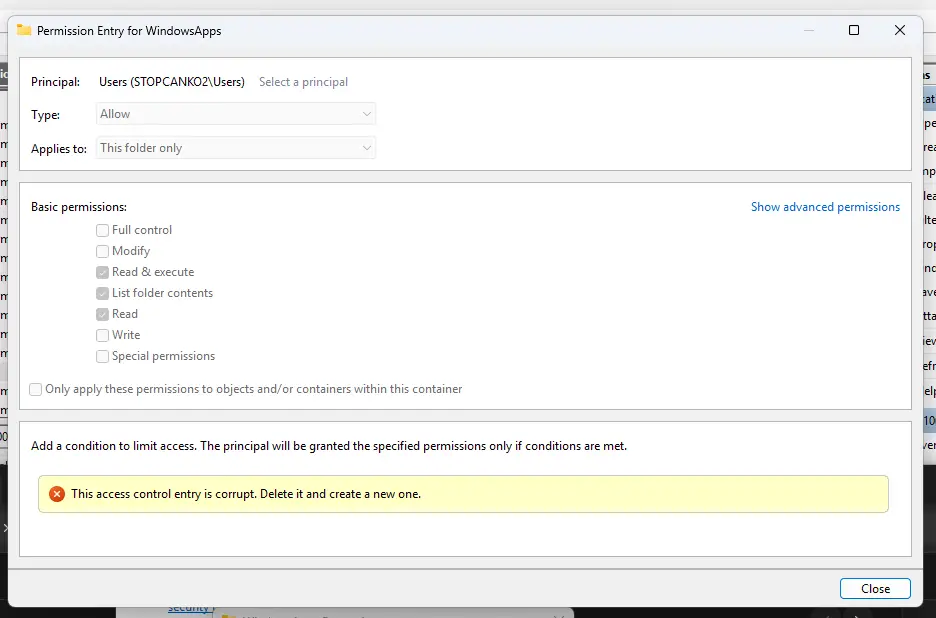Open Show advanced permissions link

click(x=825, y=207)
